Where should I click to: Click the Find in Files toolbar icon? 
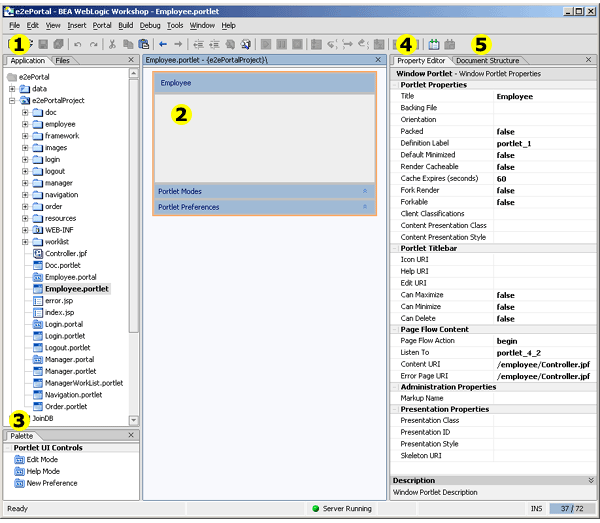click(x=246, y=44)
